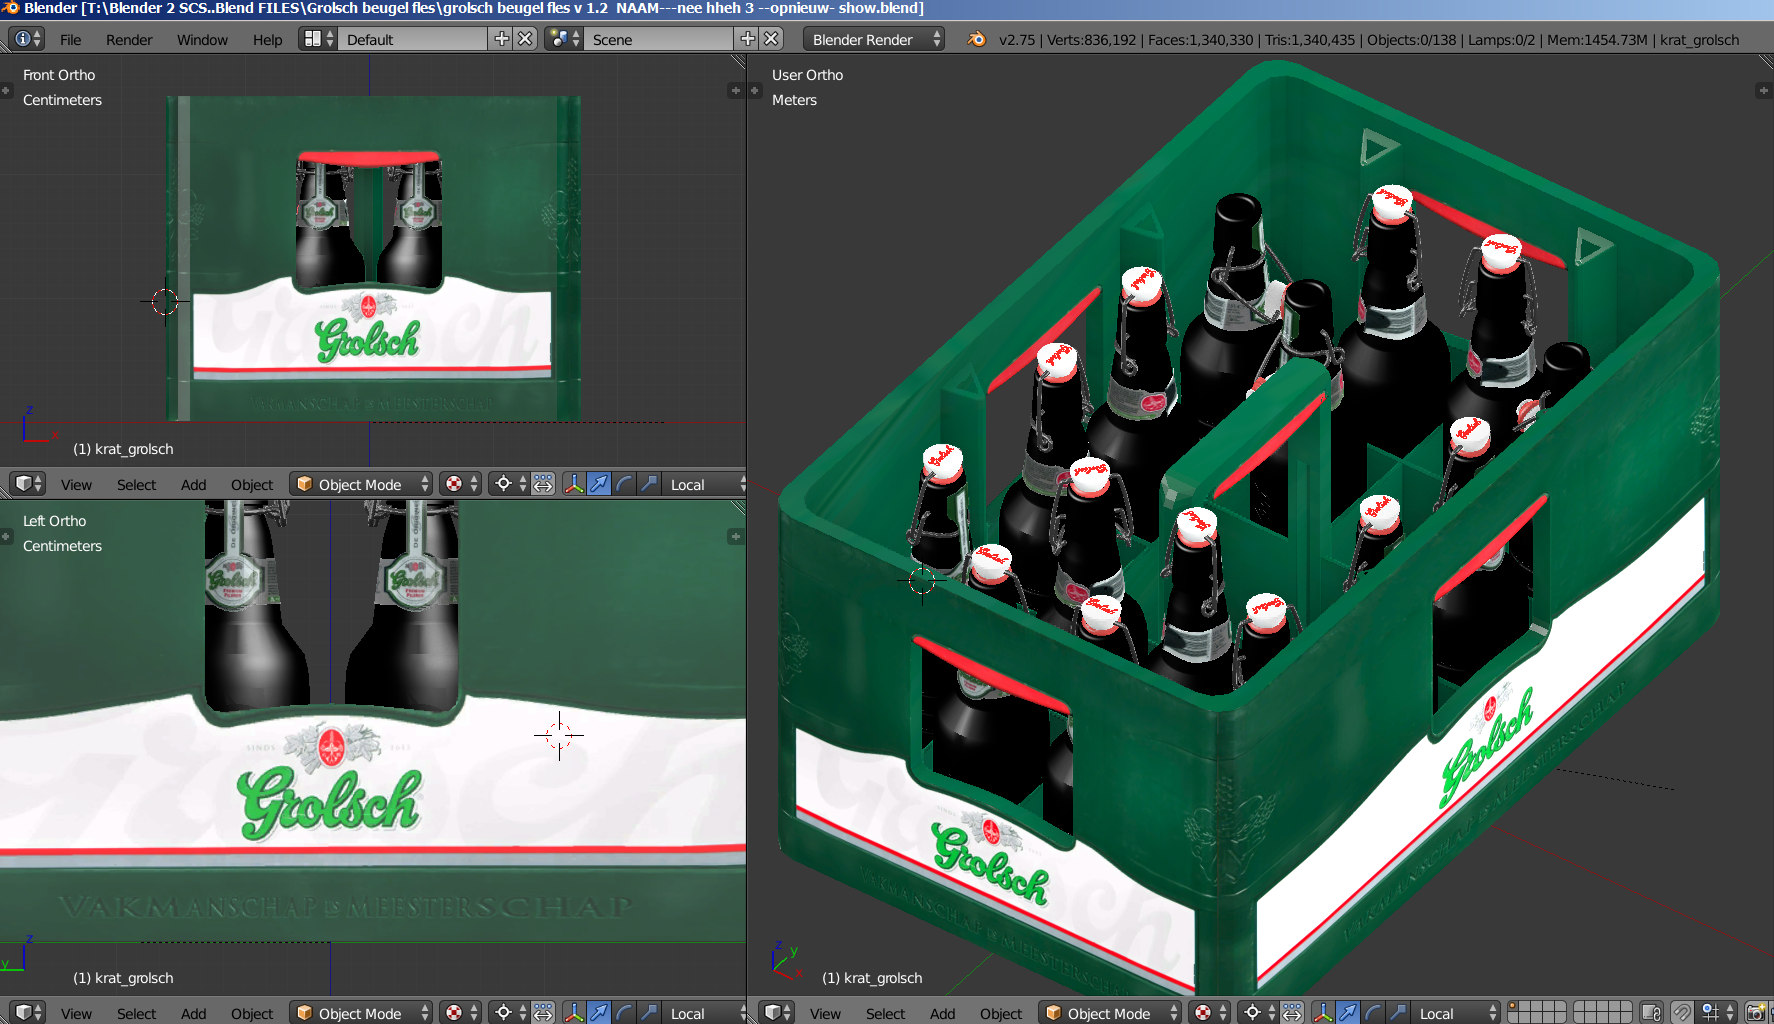Click the Default screen layout name field
Screen dimensions: 1774x1024
point(413,39)
